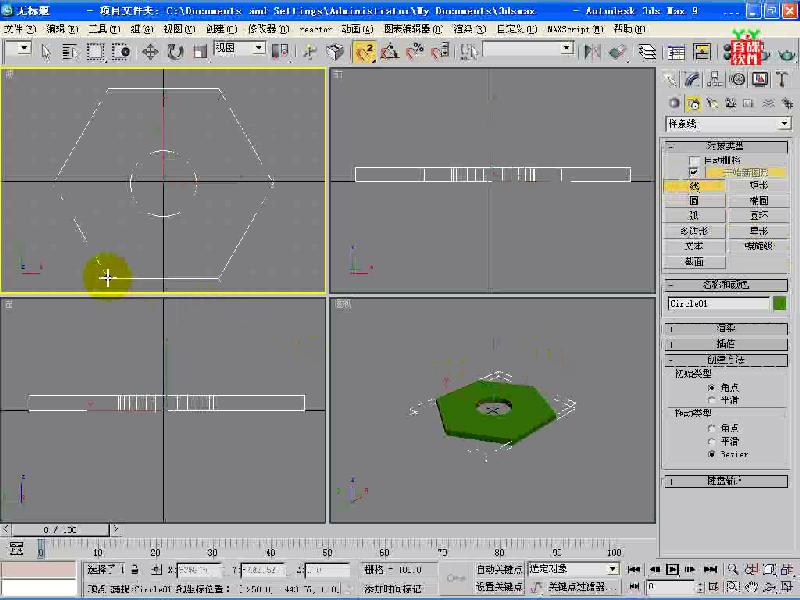This screenshot has width=800, height=600.
Task: Open Select by Name list tool
Action: (69, 52)
